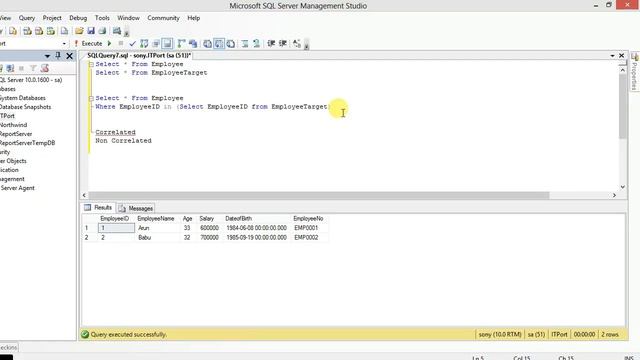Open a new SQL Server Compact query
The height and width of the screenshot is (360, 640).
64,31
